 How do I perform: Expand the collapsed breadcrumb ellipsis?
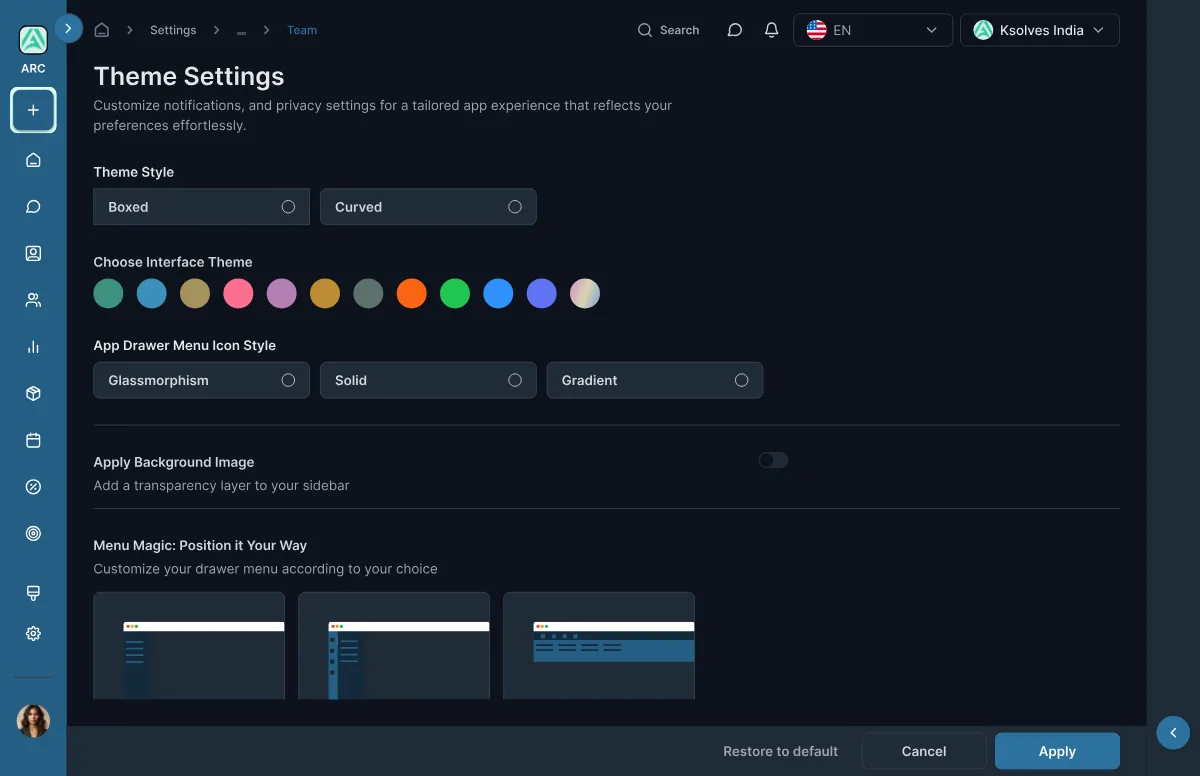pyautogui.click(x=242, y=31)
